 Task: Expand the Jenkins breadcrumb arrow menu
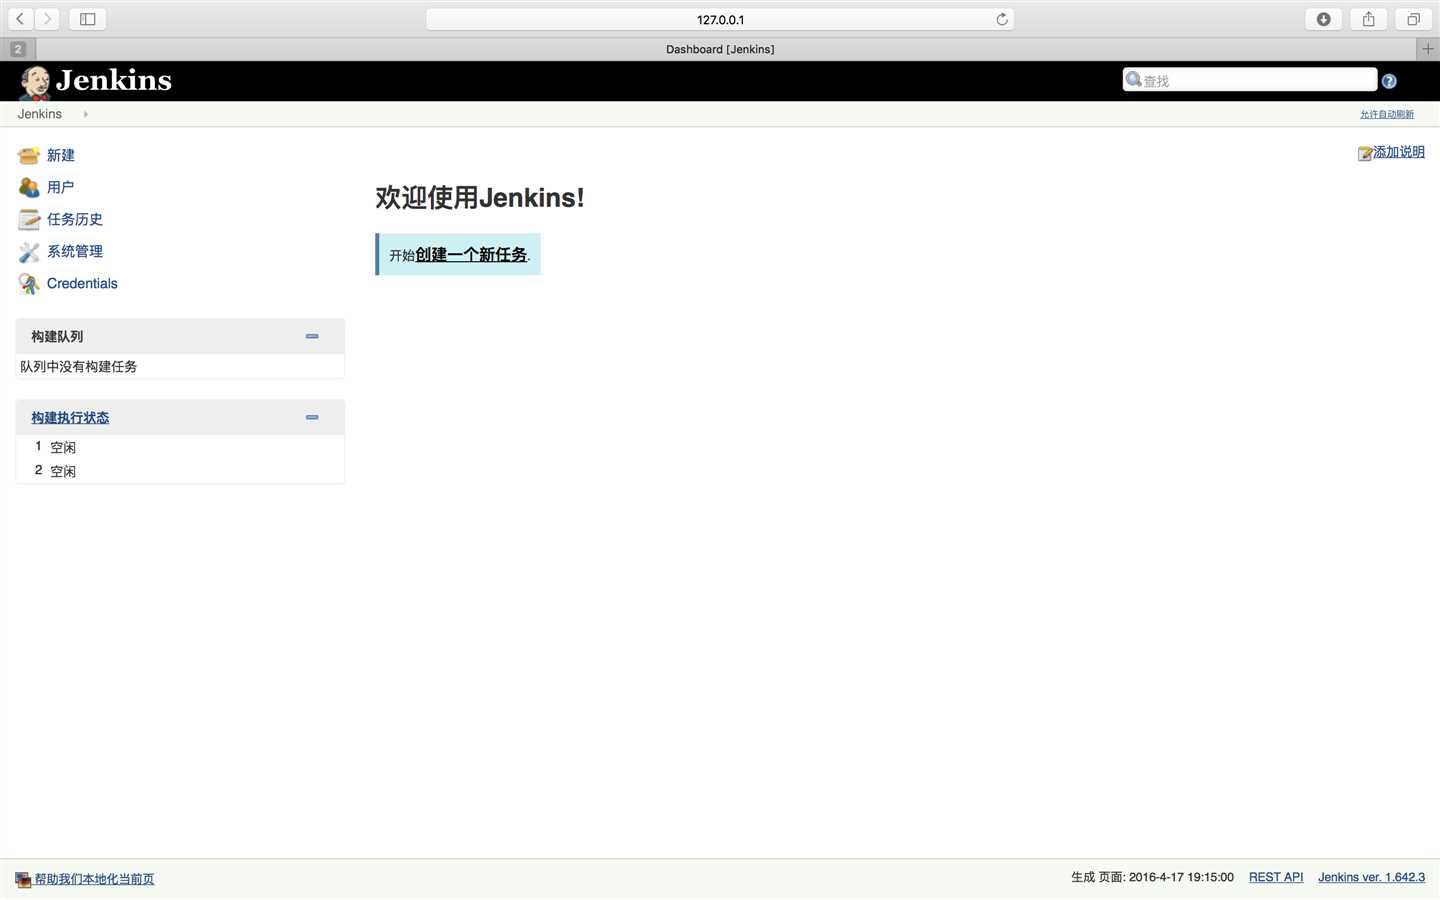point(86,114)
